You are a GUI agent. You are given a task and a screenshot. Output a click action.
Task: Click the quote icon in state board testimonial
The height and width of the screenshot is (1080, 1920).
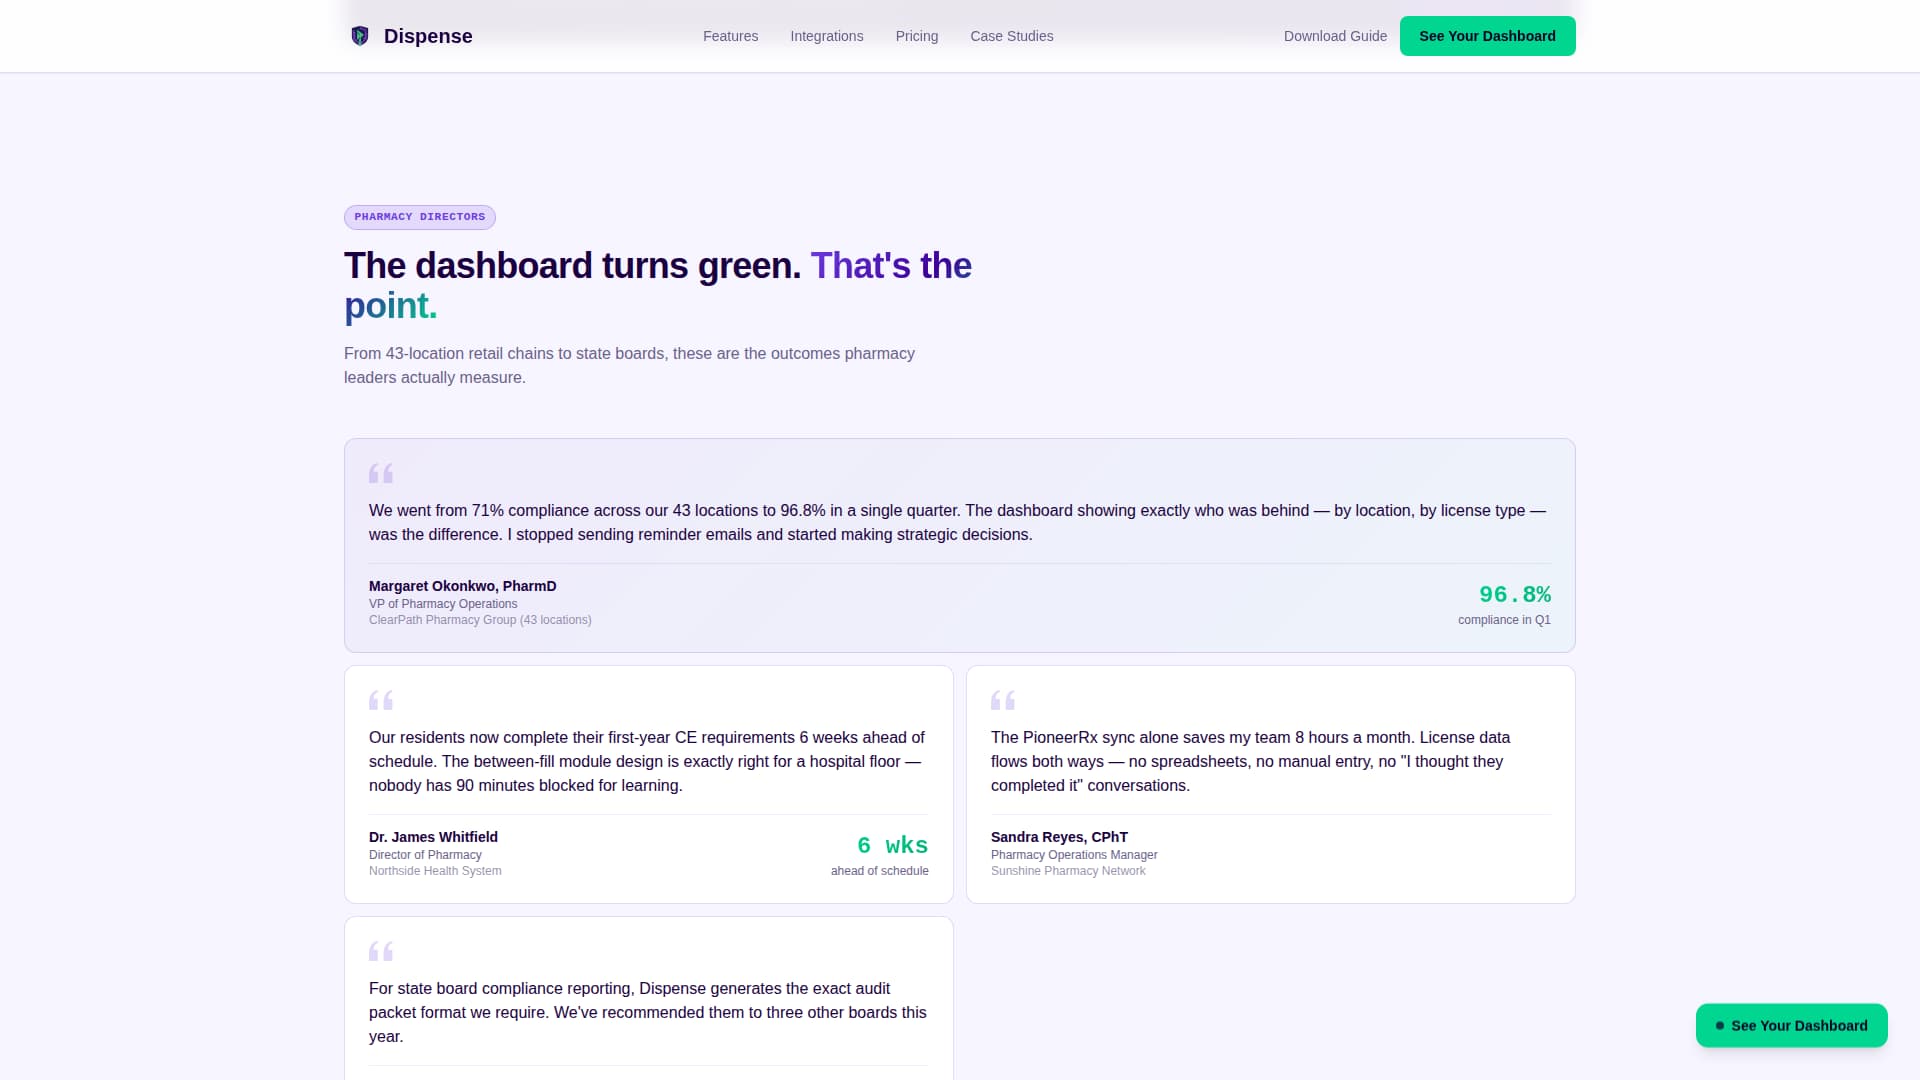click(381, 951)
